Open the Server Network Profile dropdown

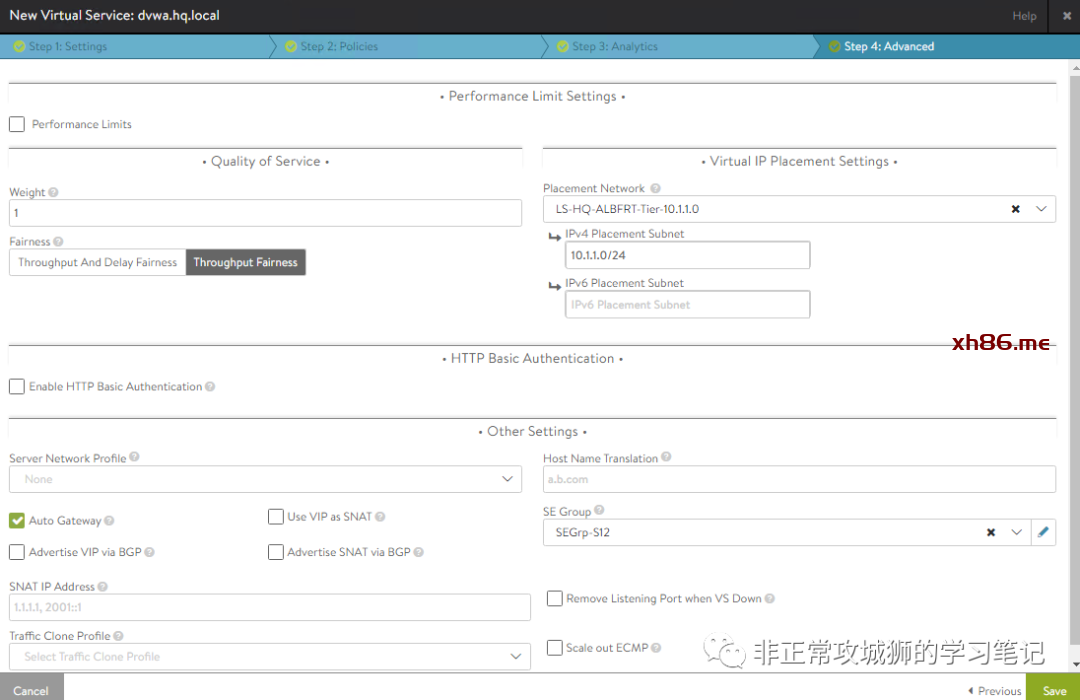click(265, 480)
